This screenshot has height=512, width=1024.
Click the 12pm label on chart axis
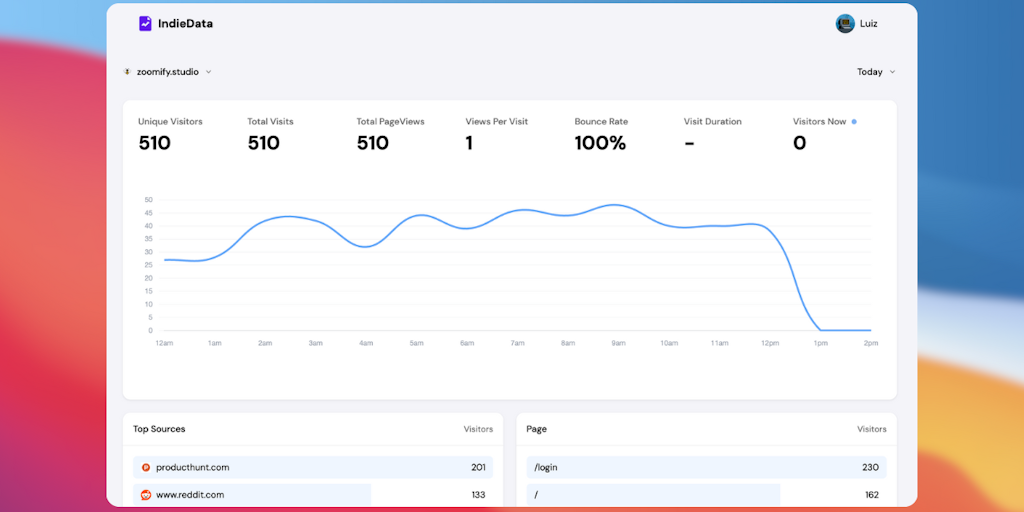point(770,344)
